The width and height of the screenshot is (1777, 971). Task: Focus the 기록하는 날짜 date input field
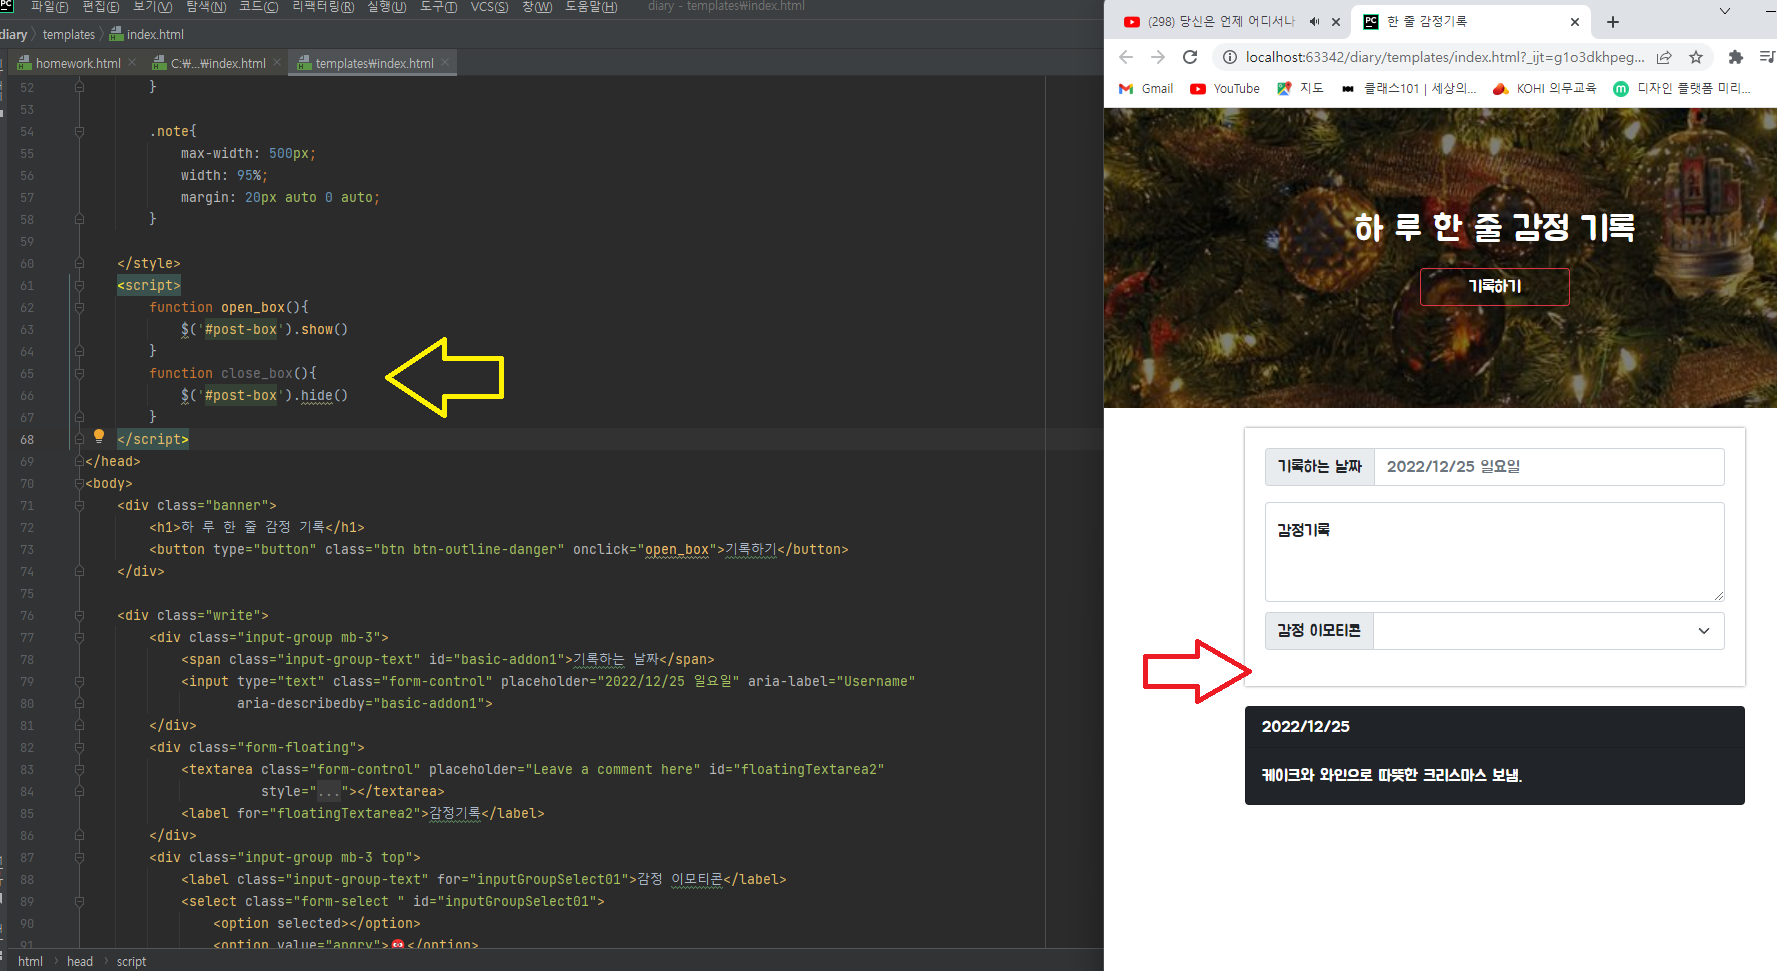click(1549, 467)
